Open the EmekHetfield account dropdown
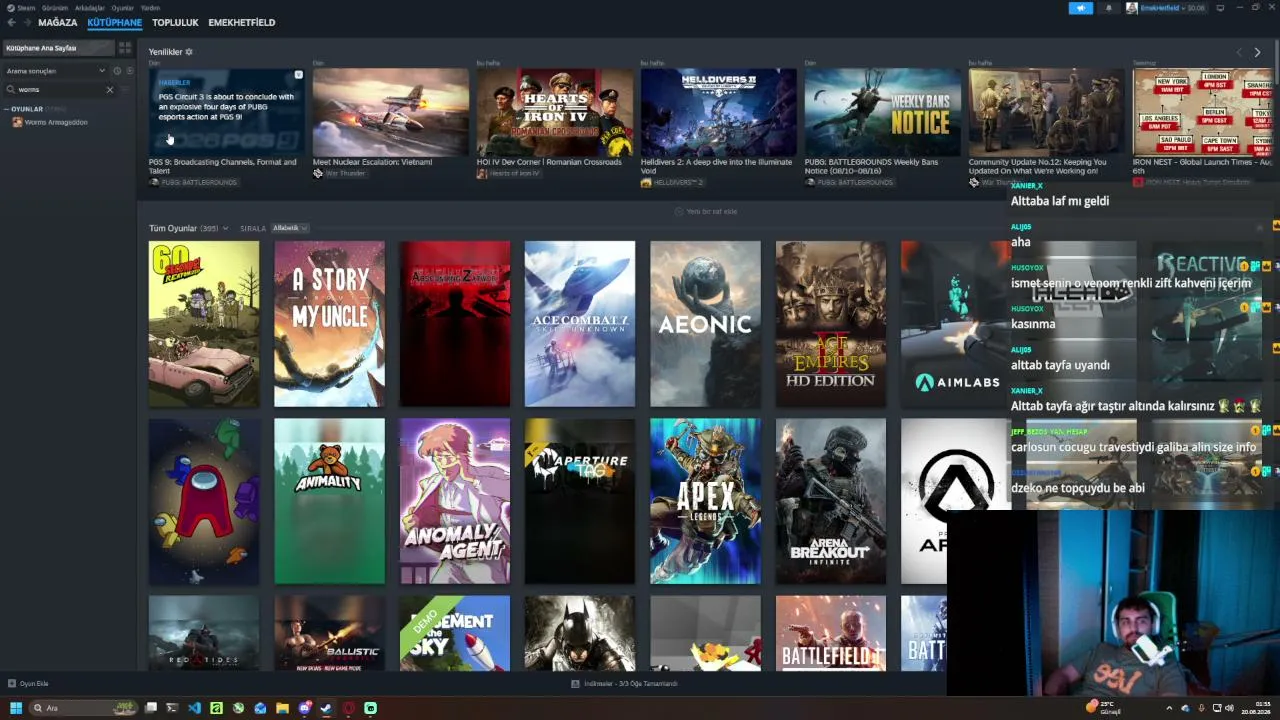The height and width of the screenshot is (720, 1280). 1165,8
